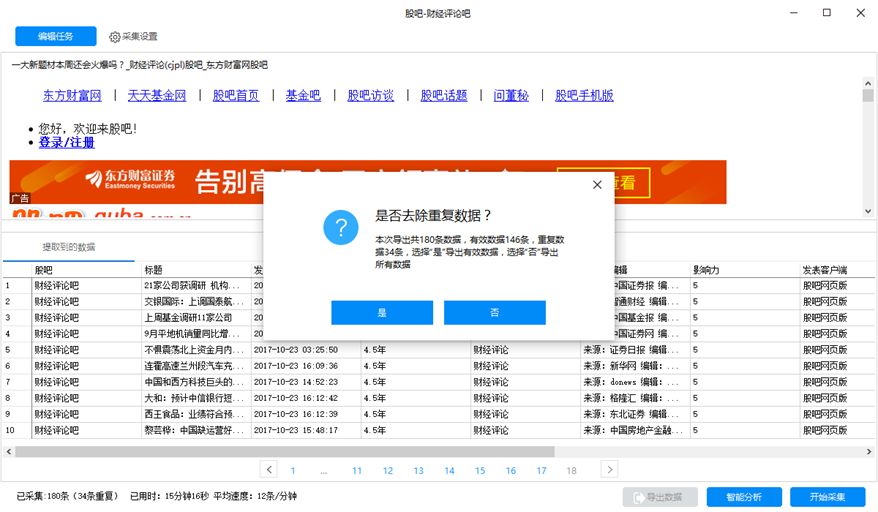Click table horizontal scrollbar right arrow
Viewport: 878px width, 512px height.
[869, 452]
